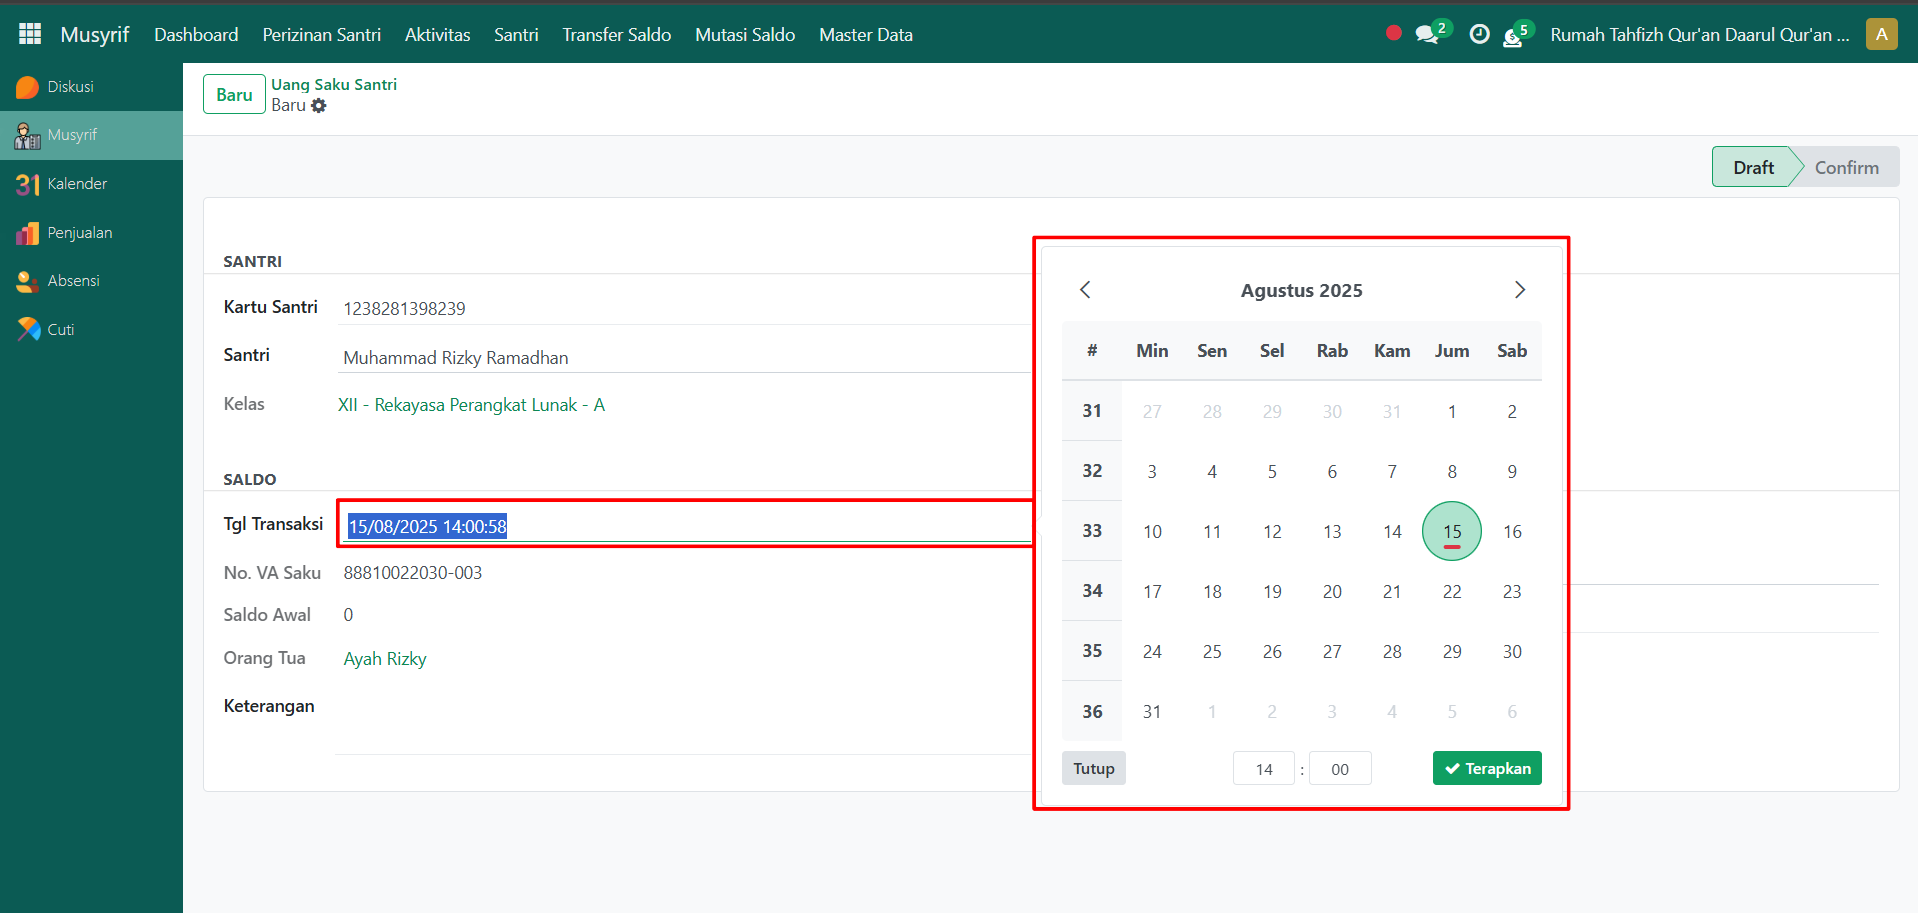
Task: Open the chat messages icon with badge
Action: point(1427,35)
